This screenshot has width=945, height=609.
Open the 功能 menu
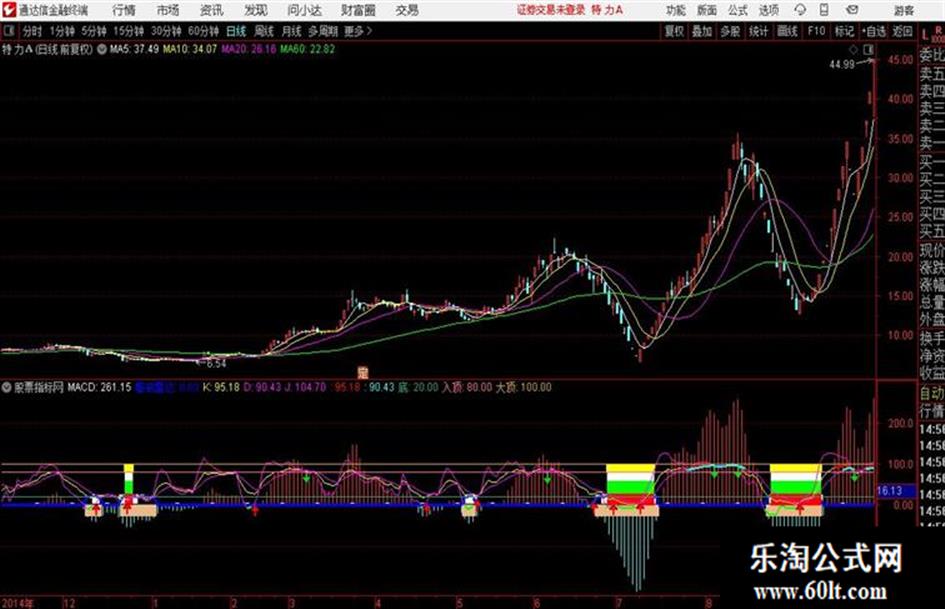pos(676,10)
